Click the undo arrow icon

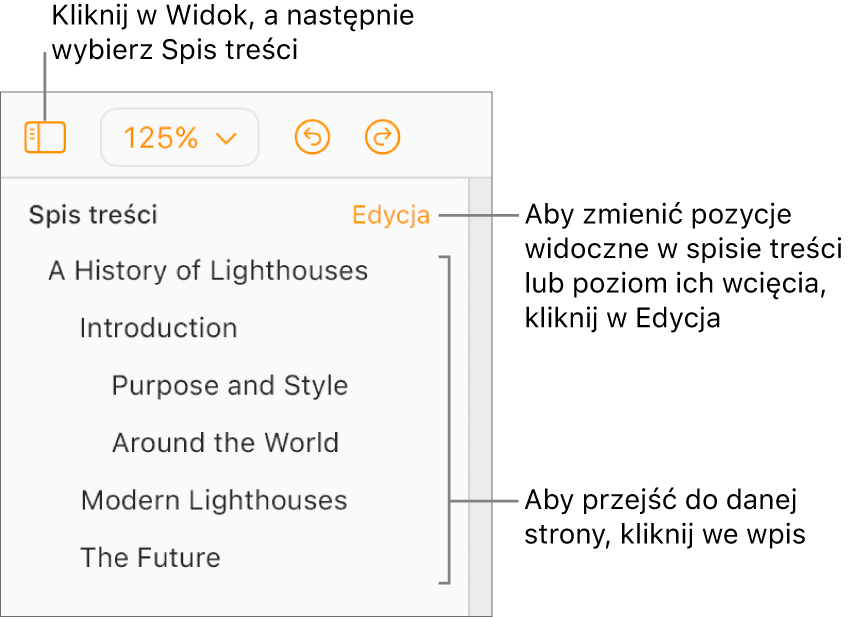pos(313,137)
